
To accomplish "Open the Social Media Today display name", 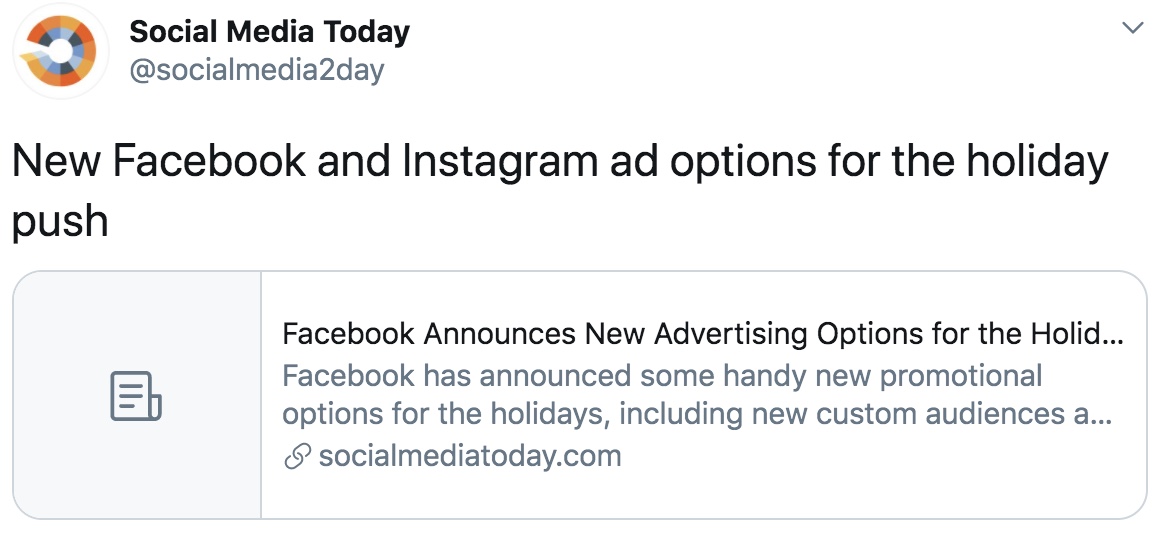I will point(270,32).
